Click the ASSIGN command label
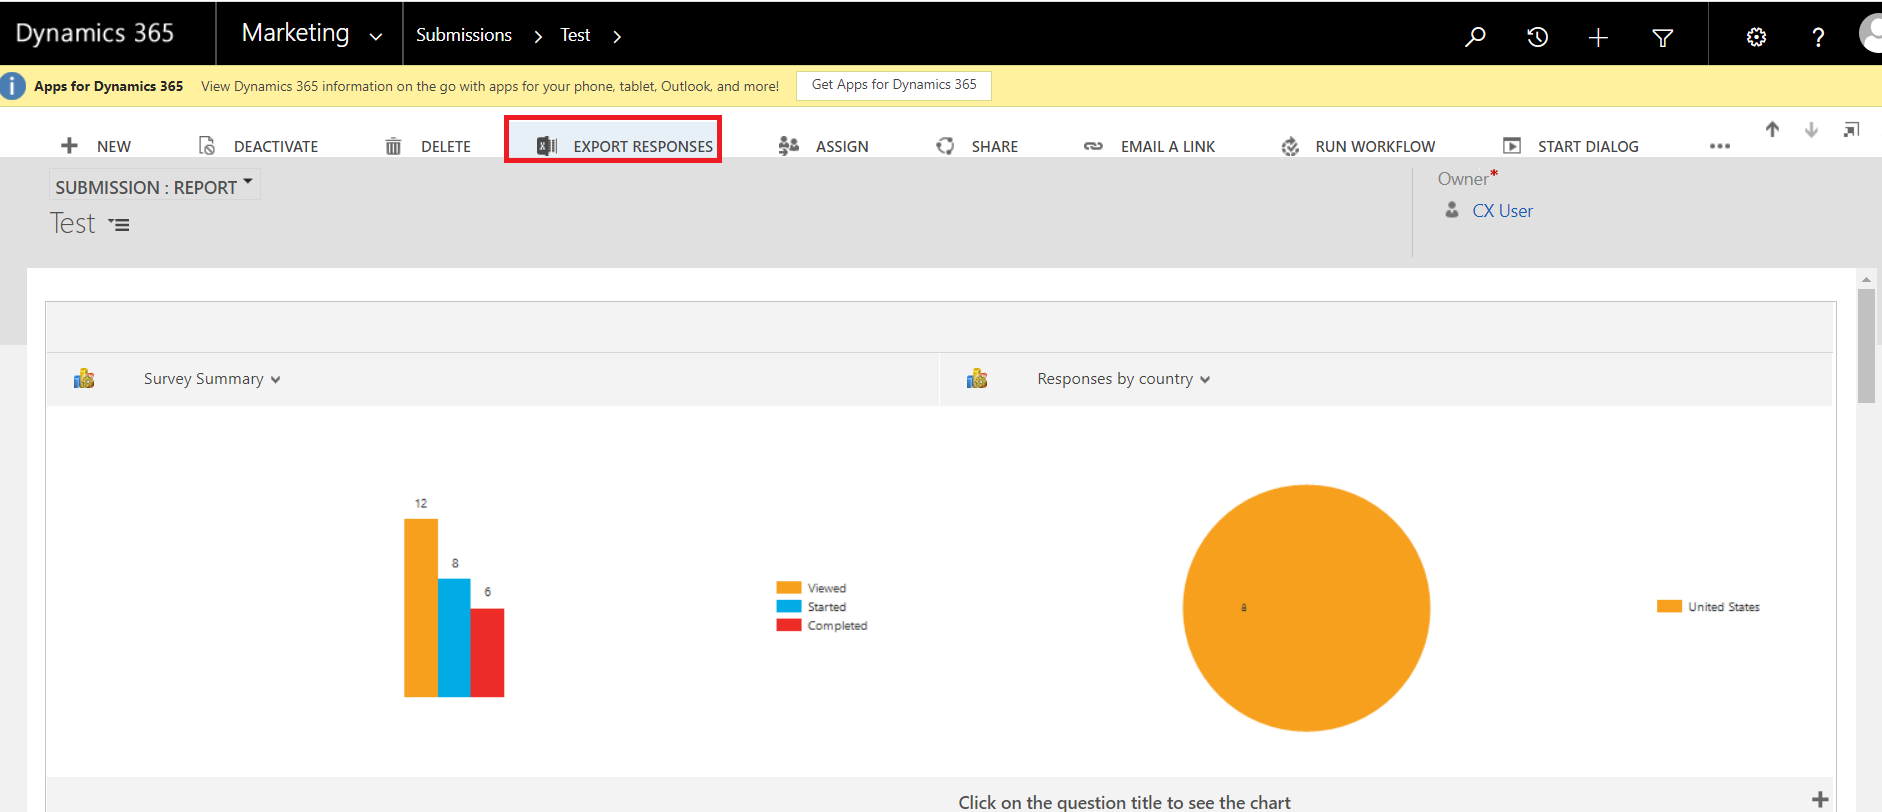1882x812 pixels. [x=842, y=146]
